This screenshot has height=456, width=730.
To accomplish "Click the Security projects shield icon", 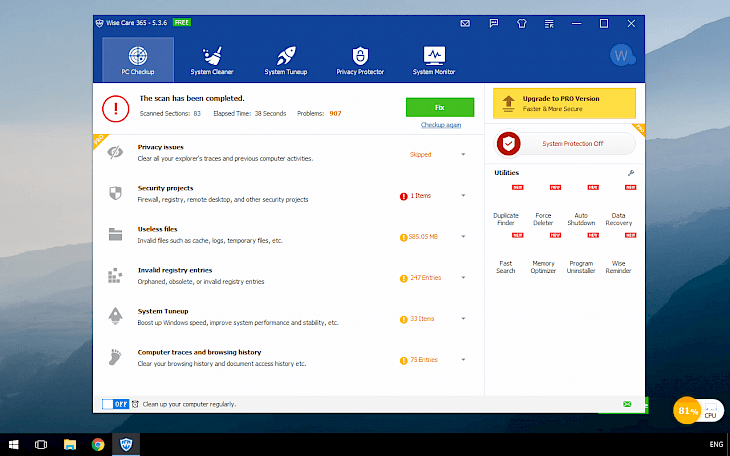I will tap(115, 193).
